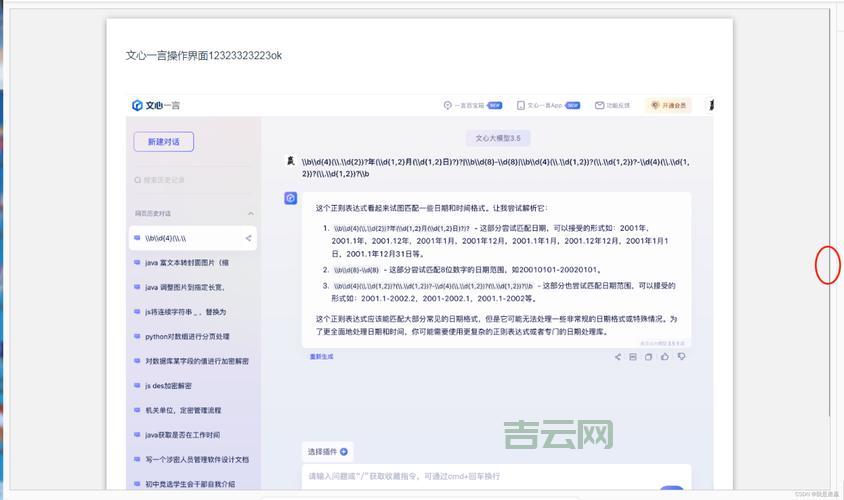The width and height of the screenshot is (844, 500).
Task: Open history chat 对数据库某字段的值进行加密解密
Action: [x=193, y=361]
